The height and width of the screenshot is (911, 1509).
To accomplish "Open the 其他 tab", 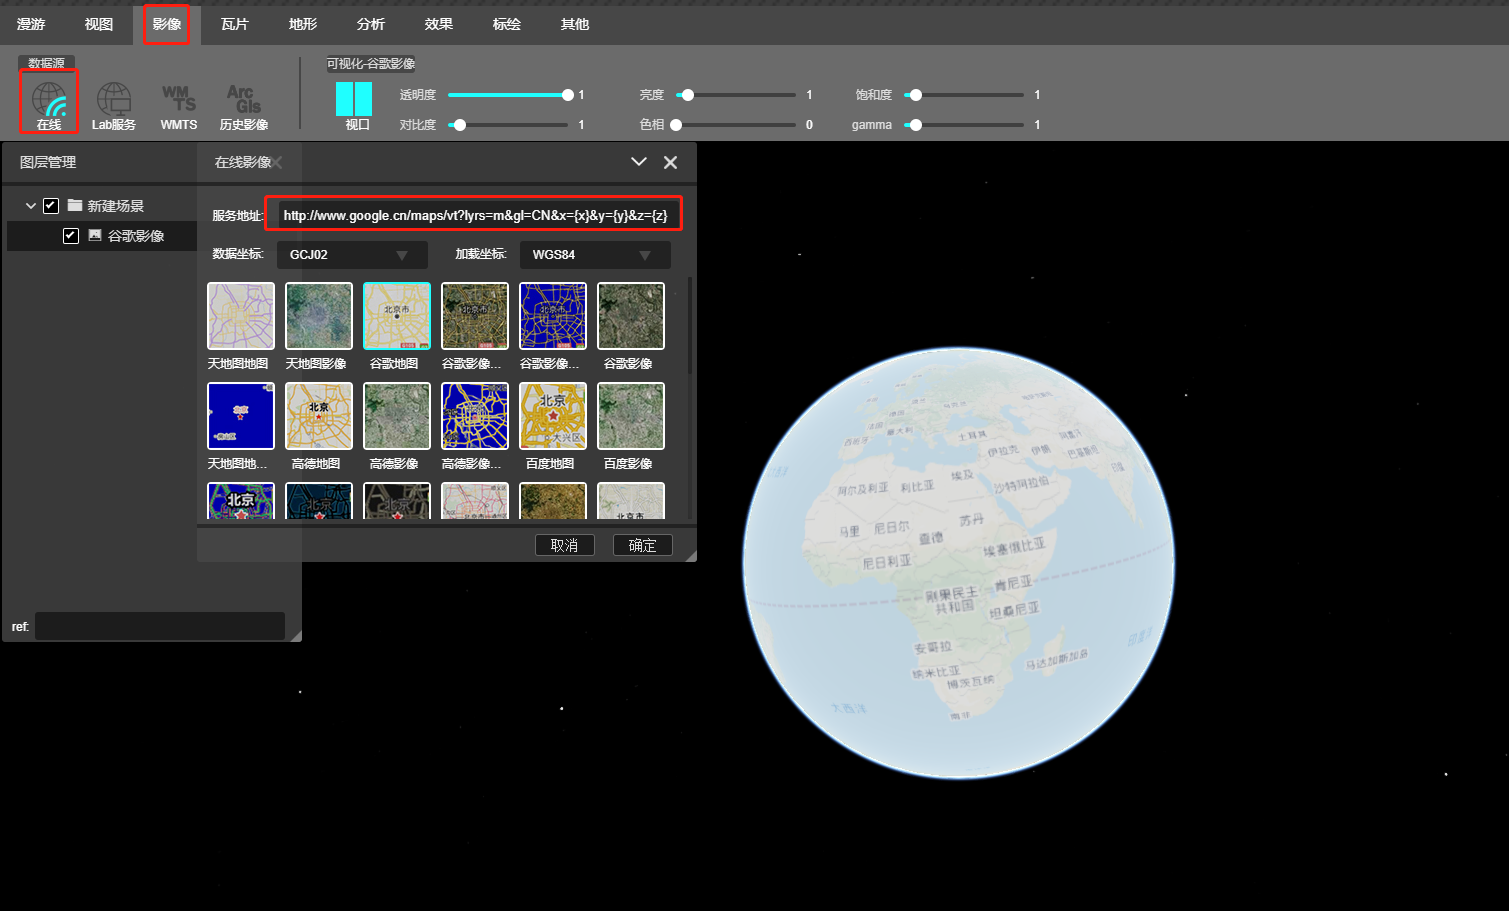I will pyautogui.click(x=575, y=24).
